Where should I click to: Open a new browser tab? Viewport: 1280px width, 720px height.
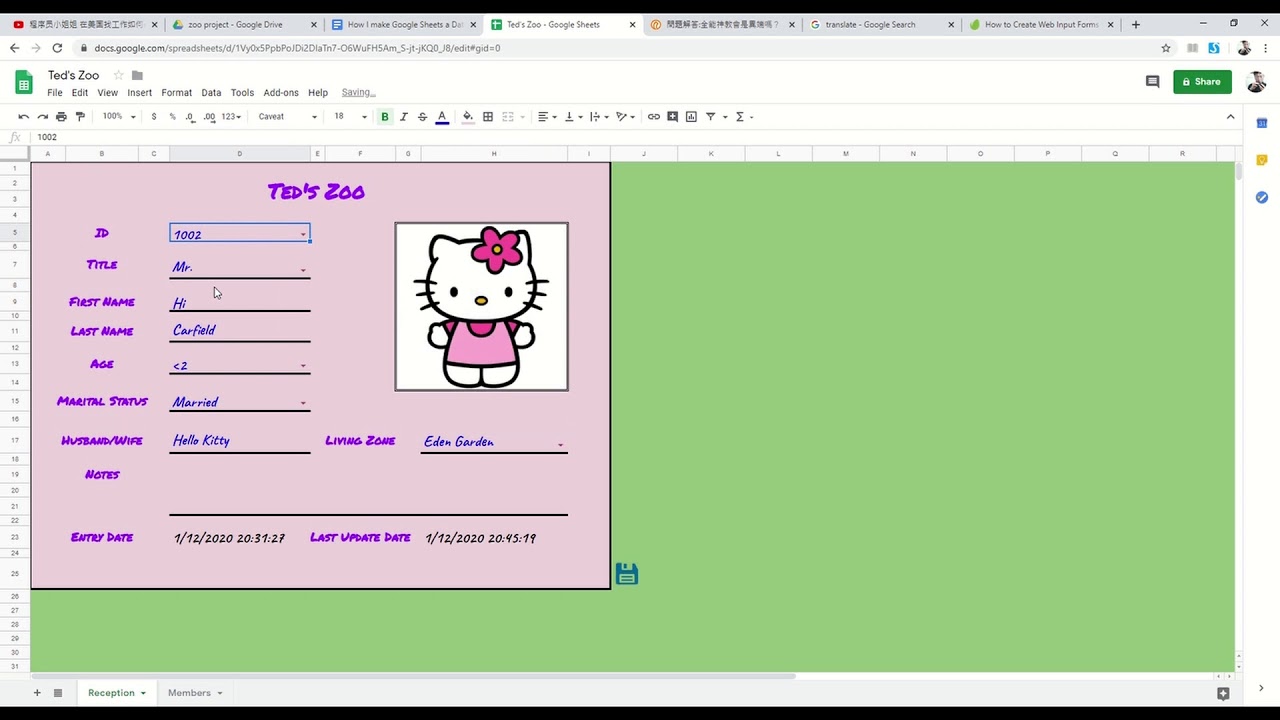click(1136, 24)
